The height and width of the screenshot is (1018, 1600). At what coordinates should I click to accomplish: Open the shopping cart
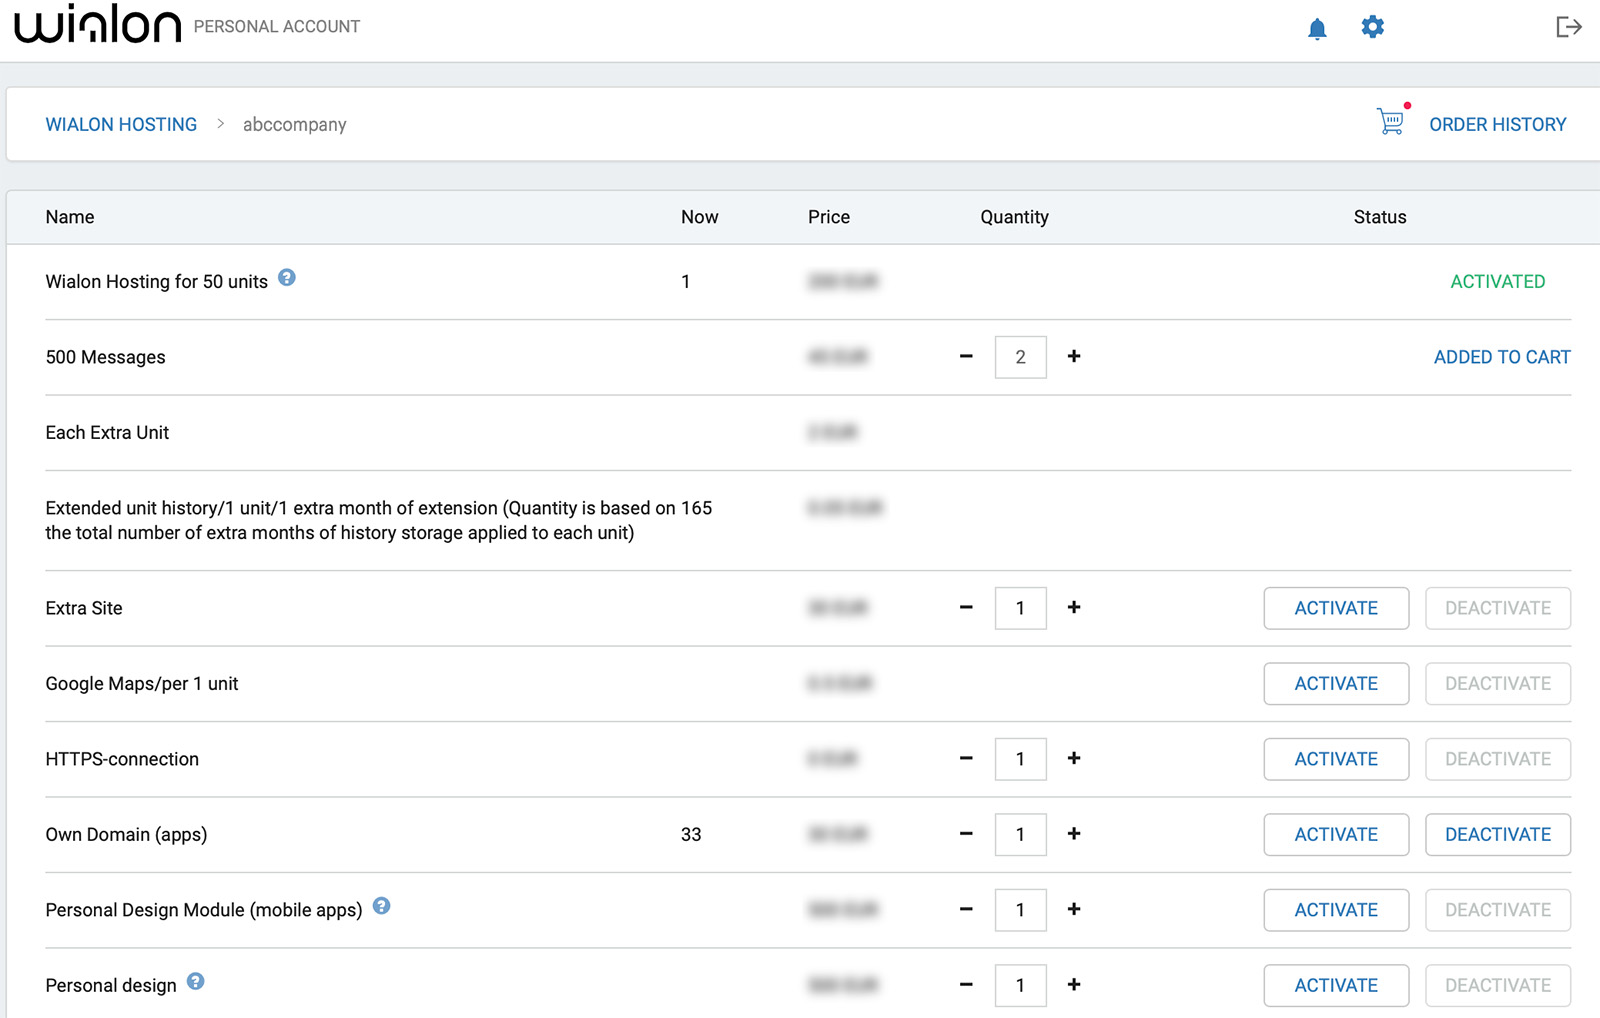[1390, 122]
